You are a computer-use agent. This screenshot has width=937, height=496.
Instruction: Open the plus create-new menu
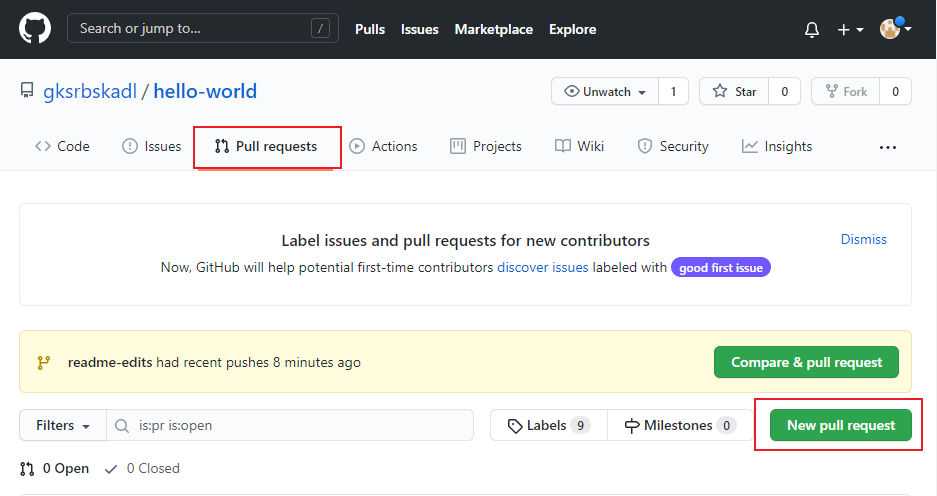point(850,29)
